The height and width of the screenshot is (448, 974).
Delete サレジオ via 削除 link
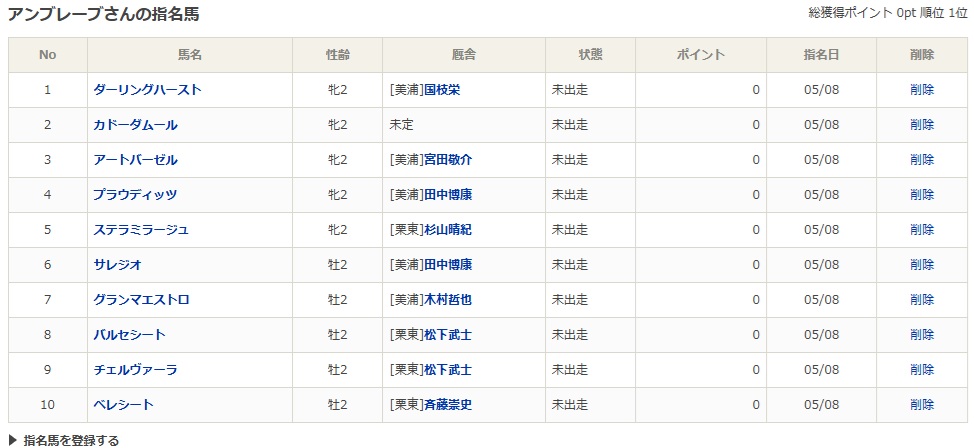tap(922, 265)
